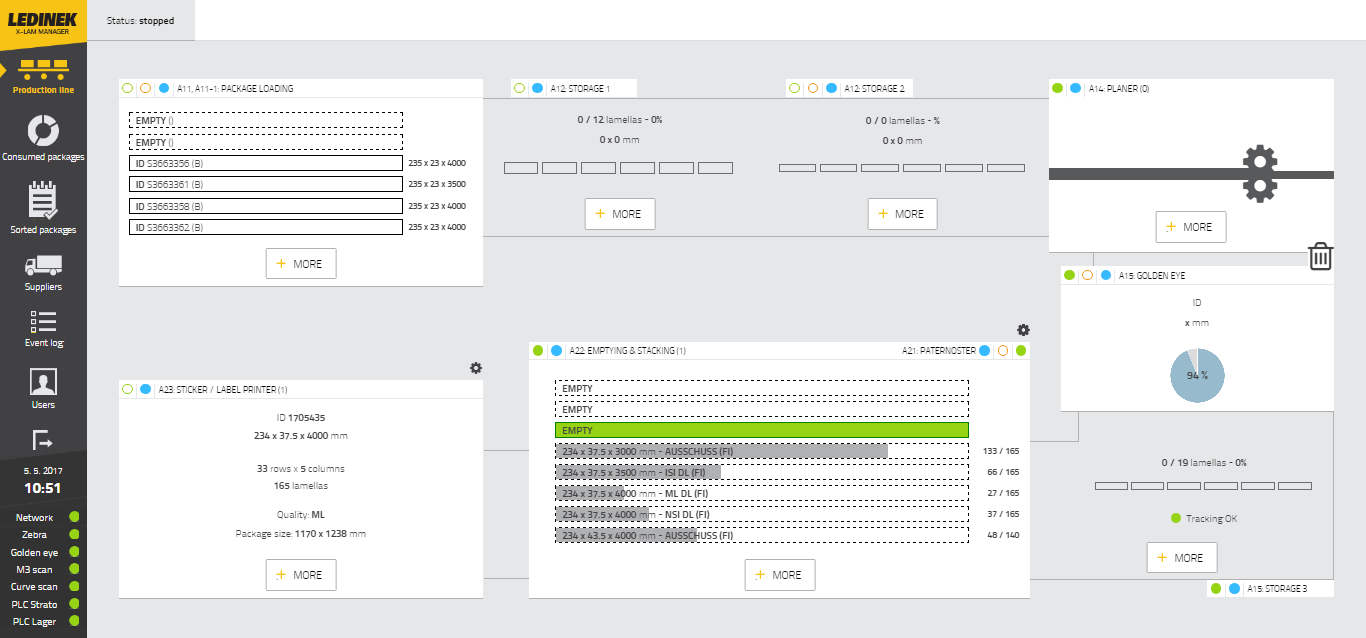Screen dimensions: 1366x638
Task: Select package ID S3663356 row
Action: [x=265, y=163]
